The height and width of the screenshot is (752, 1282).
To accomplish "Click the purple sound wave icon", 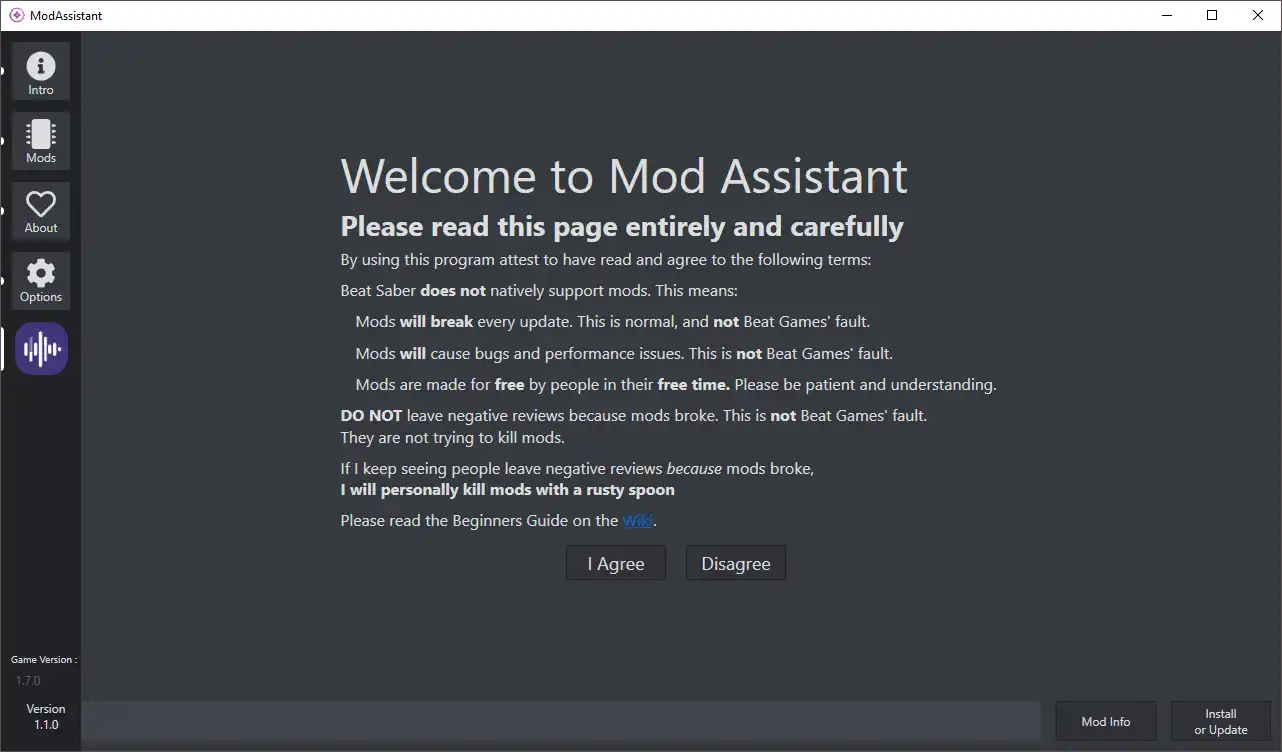I will point(41,349).
